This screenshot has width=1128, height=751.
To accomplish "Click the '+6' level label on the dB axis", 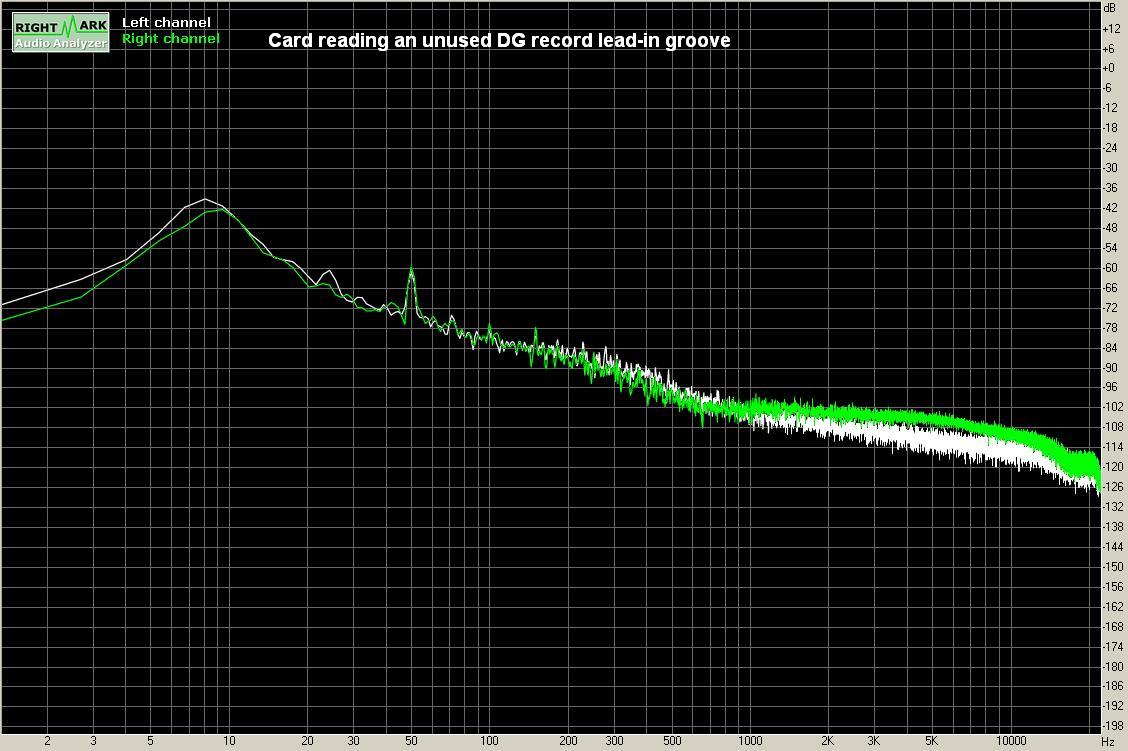I will (1109, 49).
